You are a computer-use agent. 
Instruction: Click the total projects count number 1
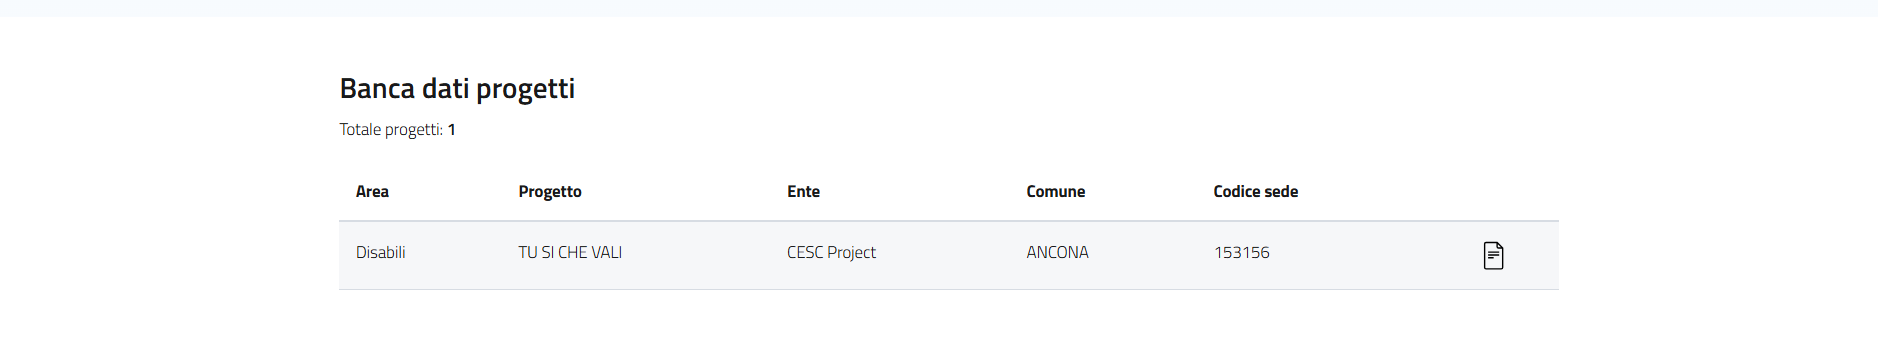tap(452, 129)
